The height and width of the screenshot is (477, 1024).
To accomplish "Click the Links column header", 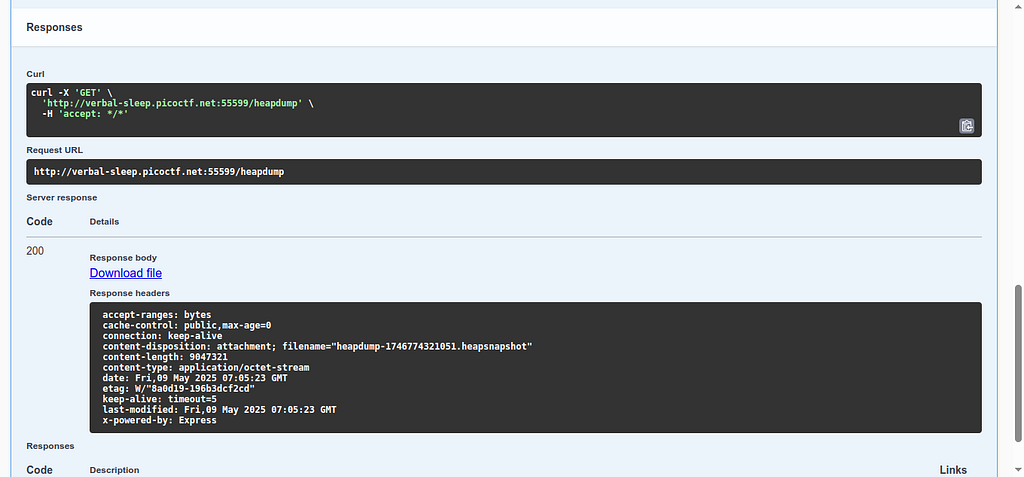I will [x=953, y=470].
